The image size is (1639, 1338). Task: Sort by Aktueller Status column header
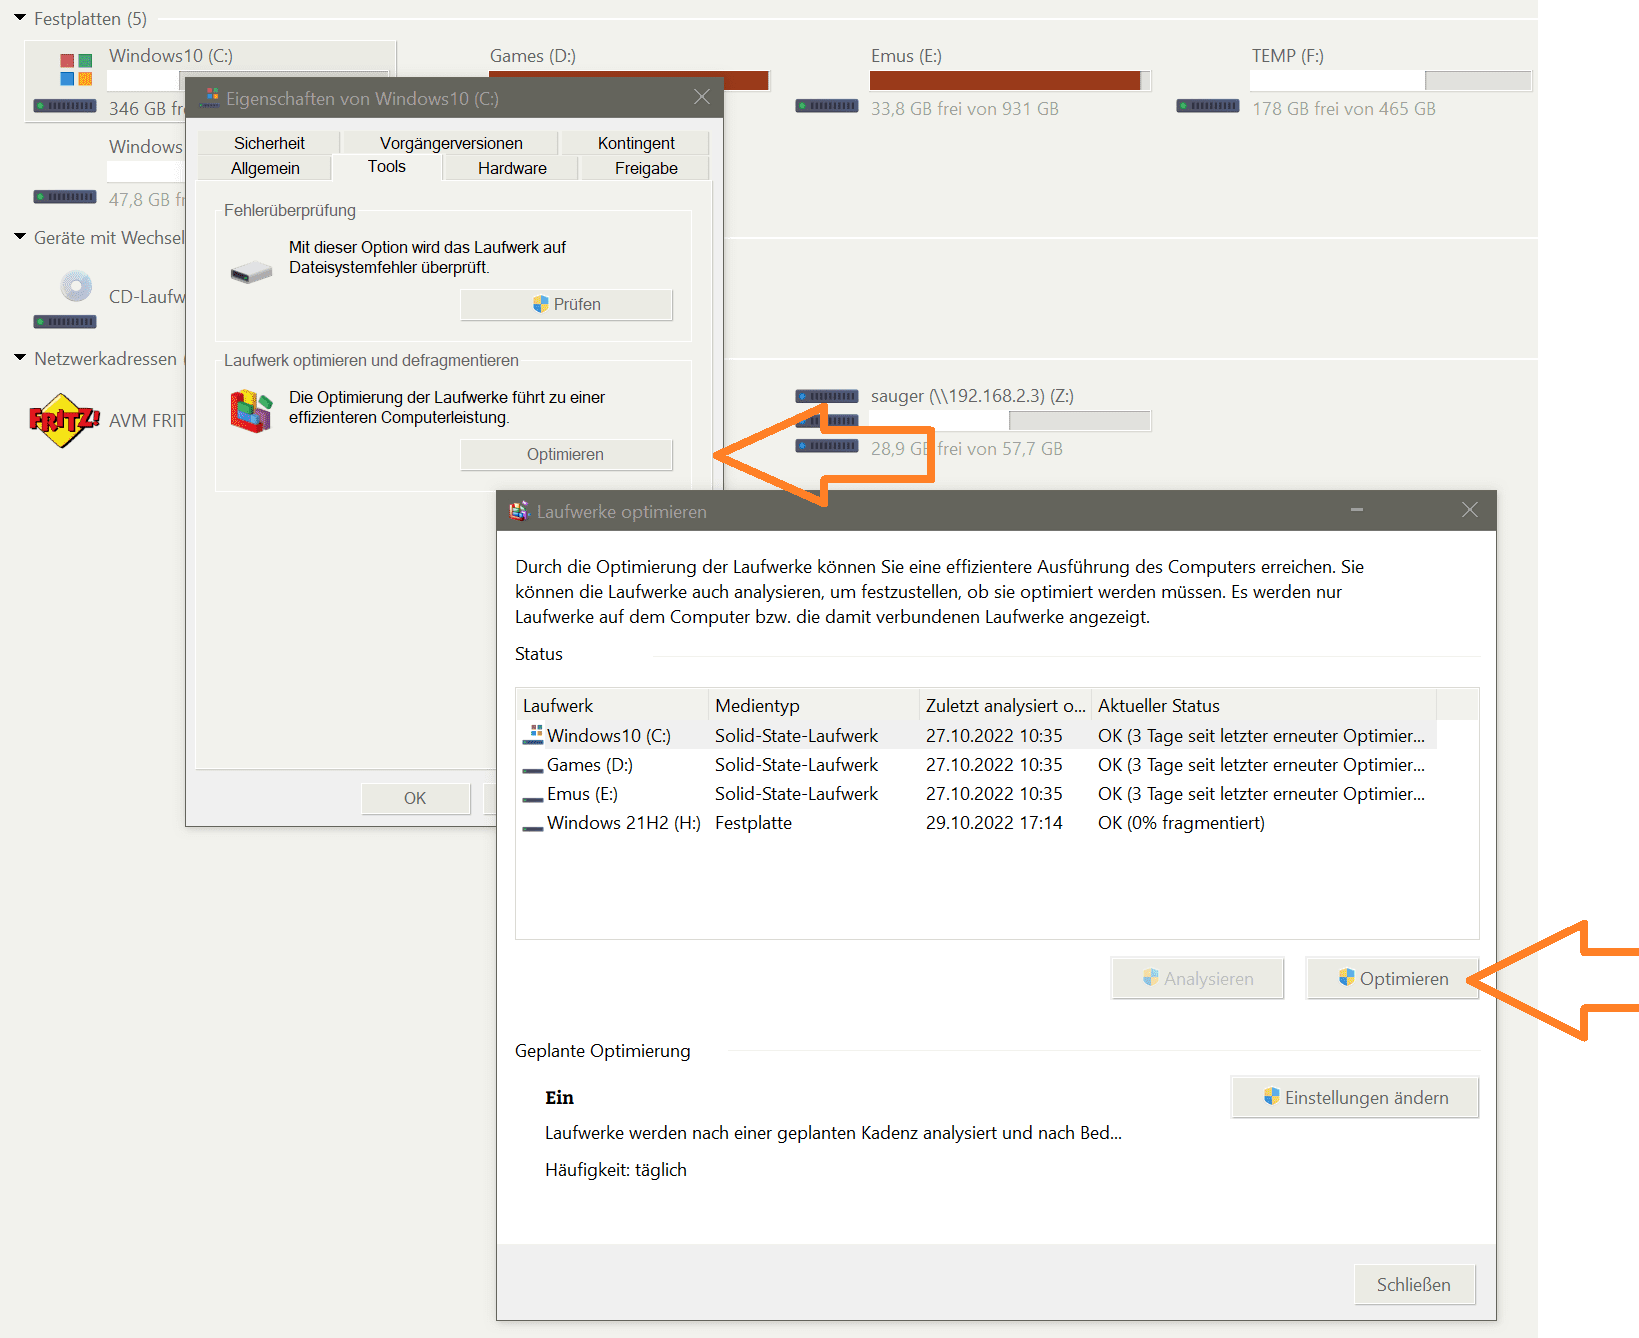click(x=1264, y=705)
